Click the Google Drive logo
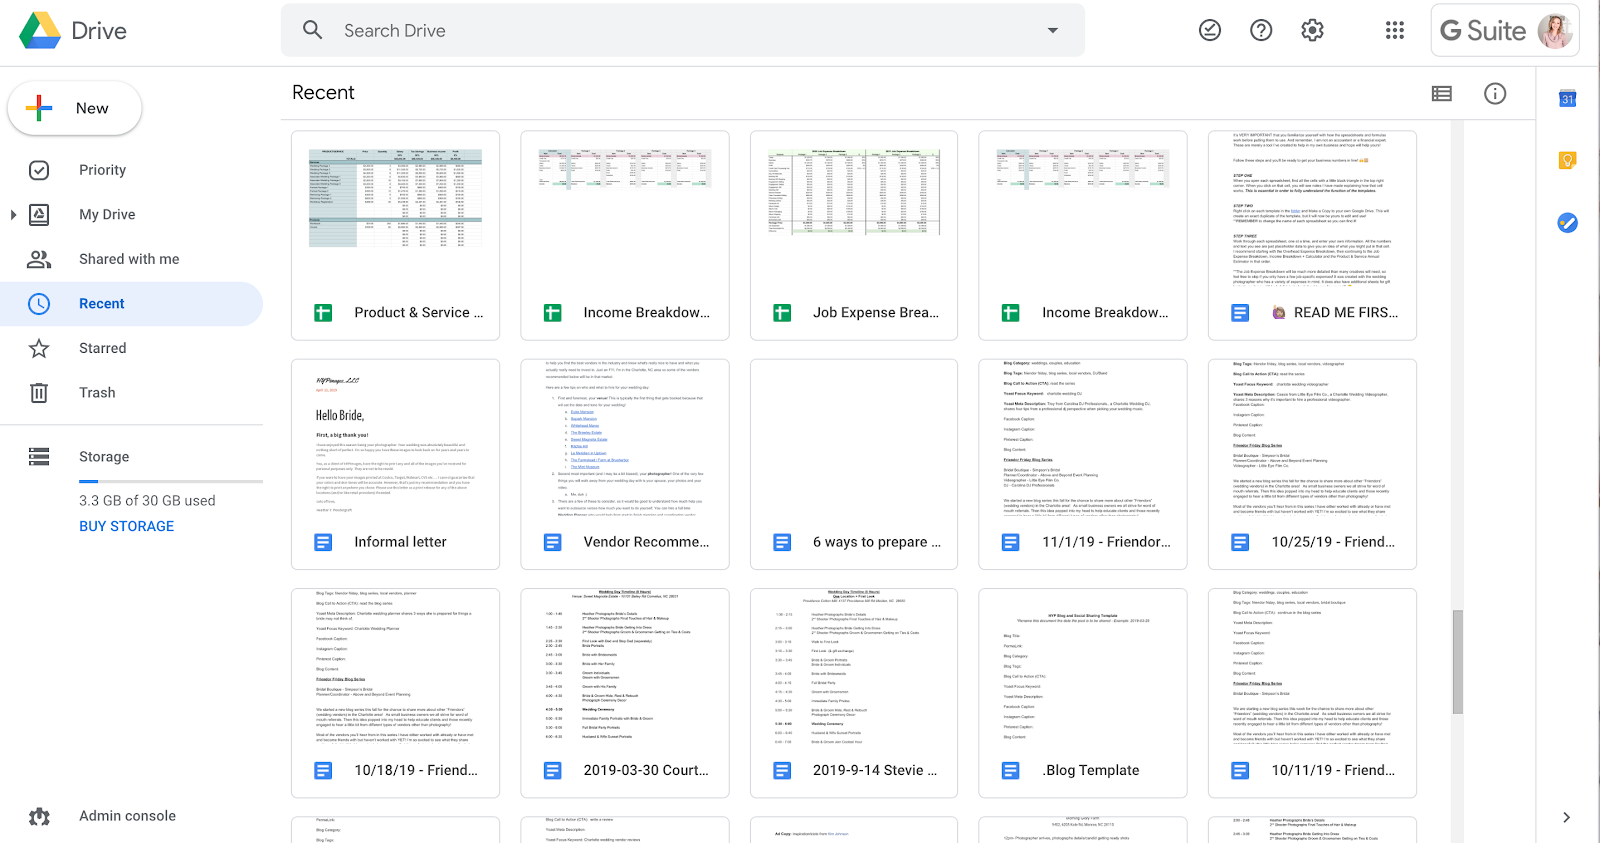Viewport: 1600px width, 843px height. 40,30
